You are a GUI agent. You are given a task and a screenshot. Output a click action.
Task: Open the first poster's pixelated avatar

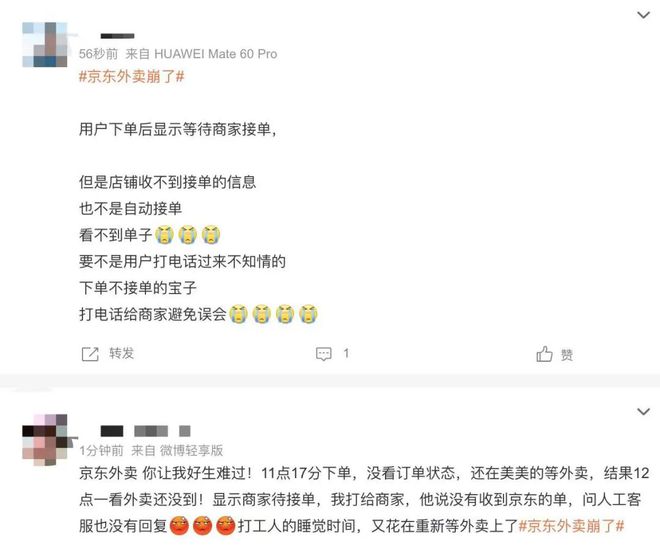(45, 45)
